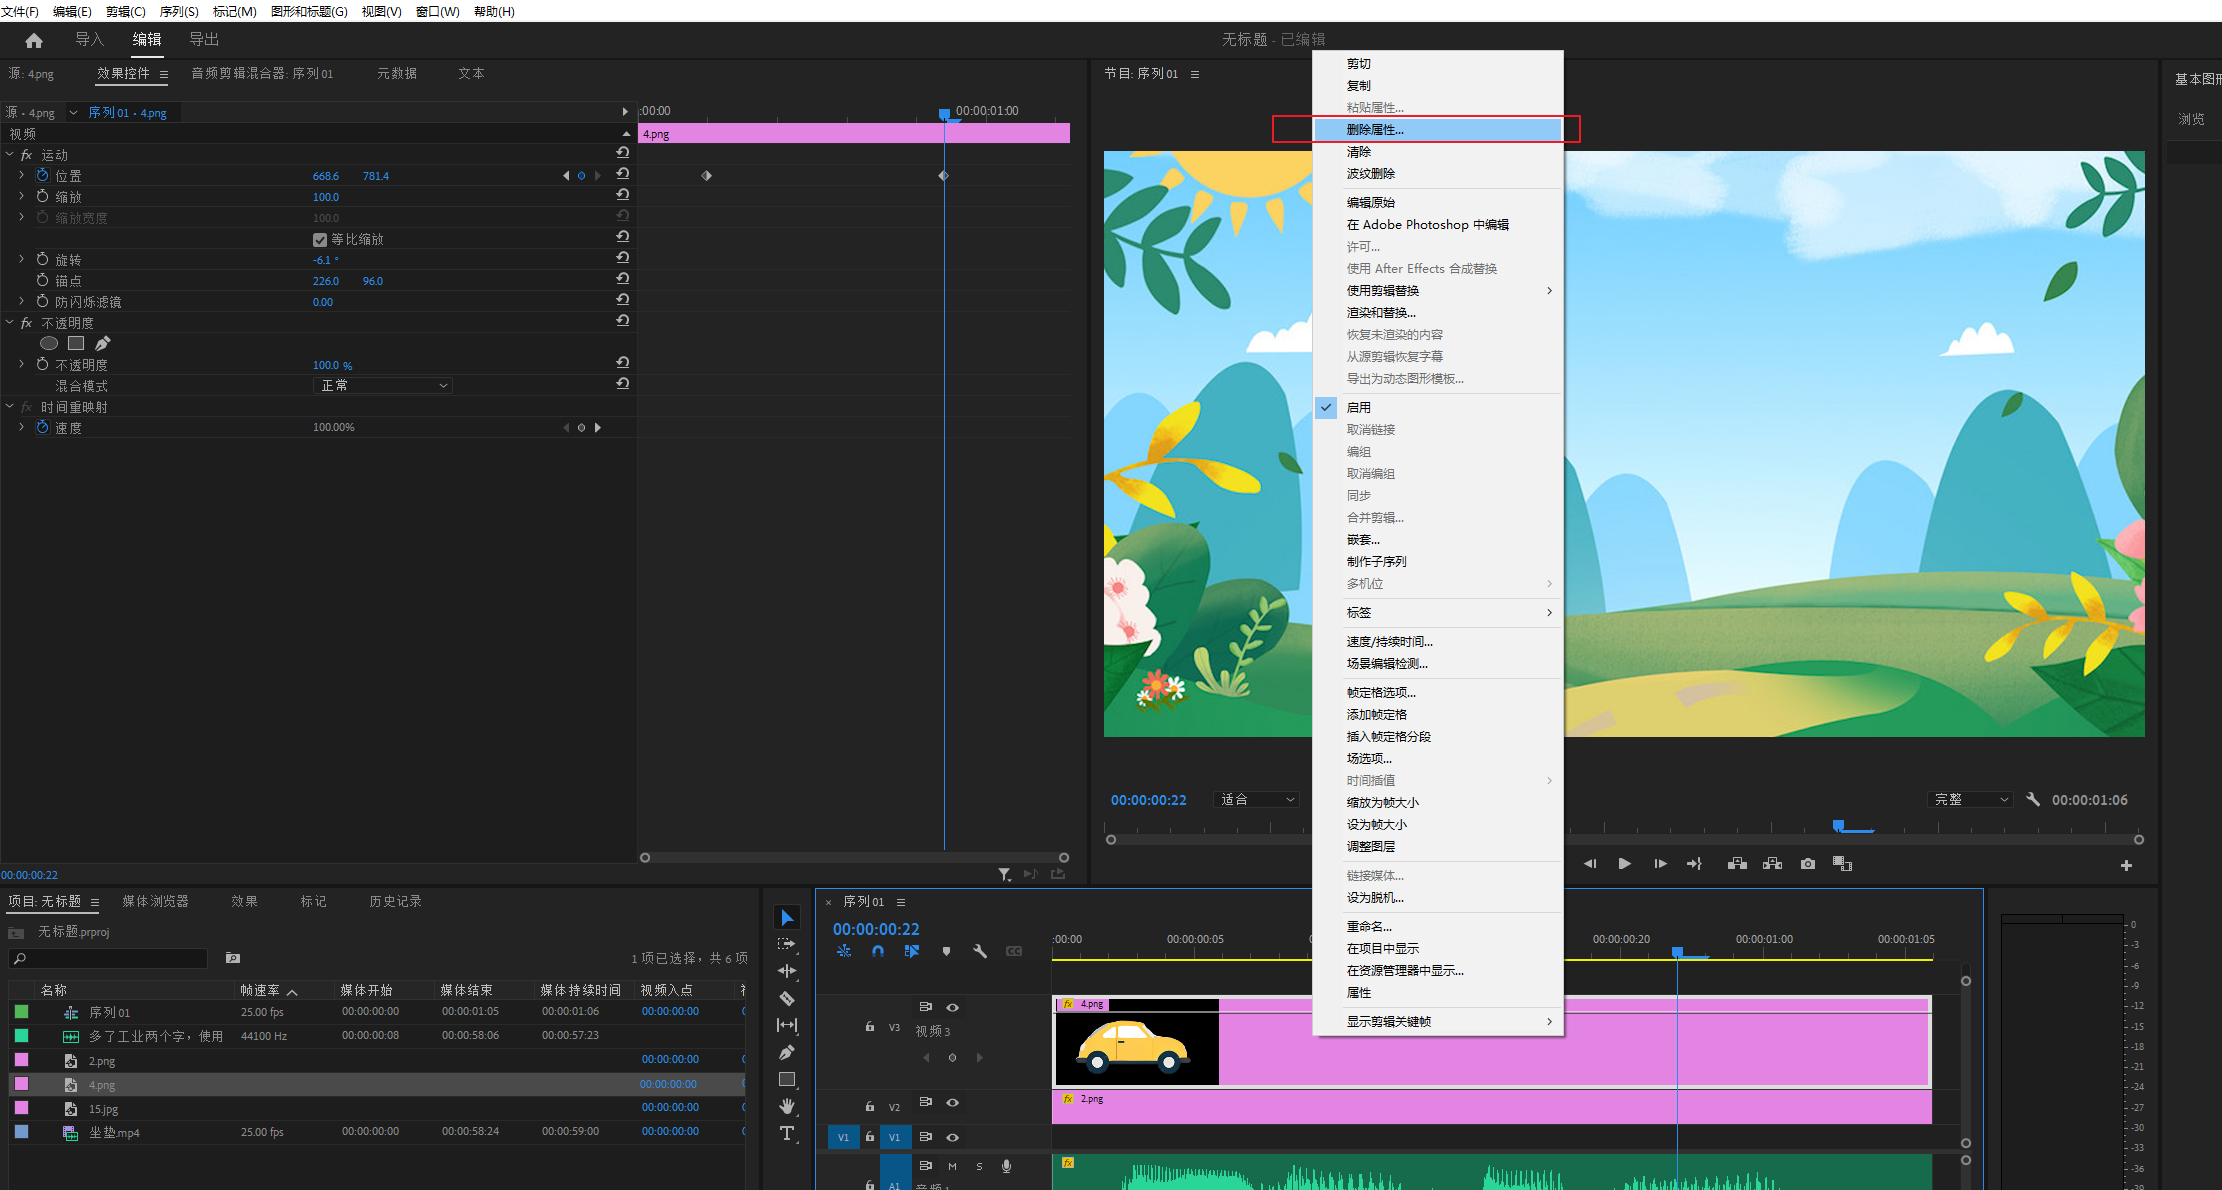Select the Razor tool in timeline toolbar

coord(787,998)
